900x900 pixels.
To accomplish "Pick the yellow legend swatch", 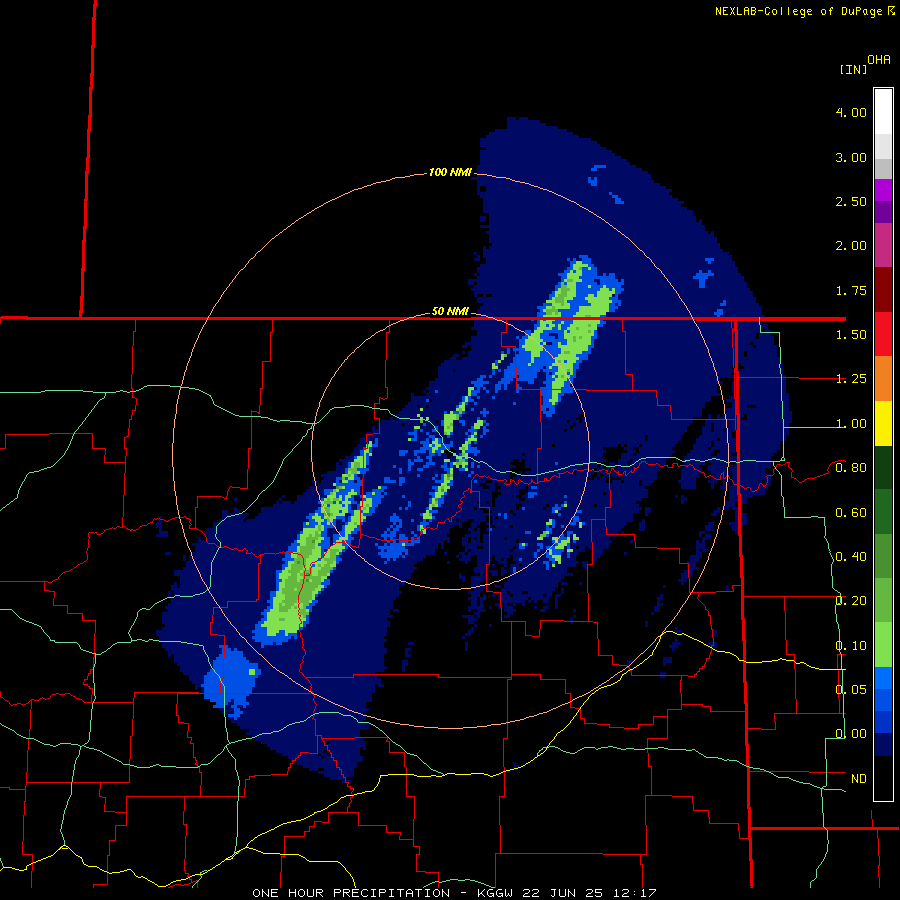I will pyautogui.click(x=883, y=424).
